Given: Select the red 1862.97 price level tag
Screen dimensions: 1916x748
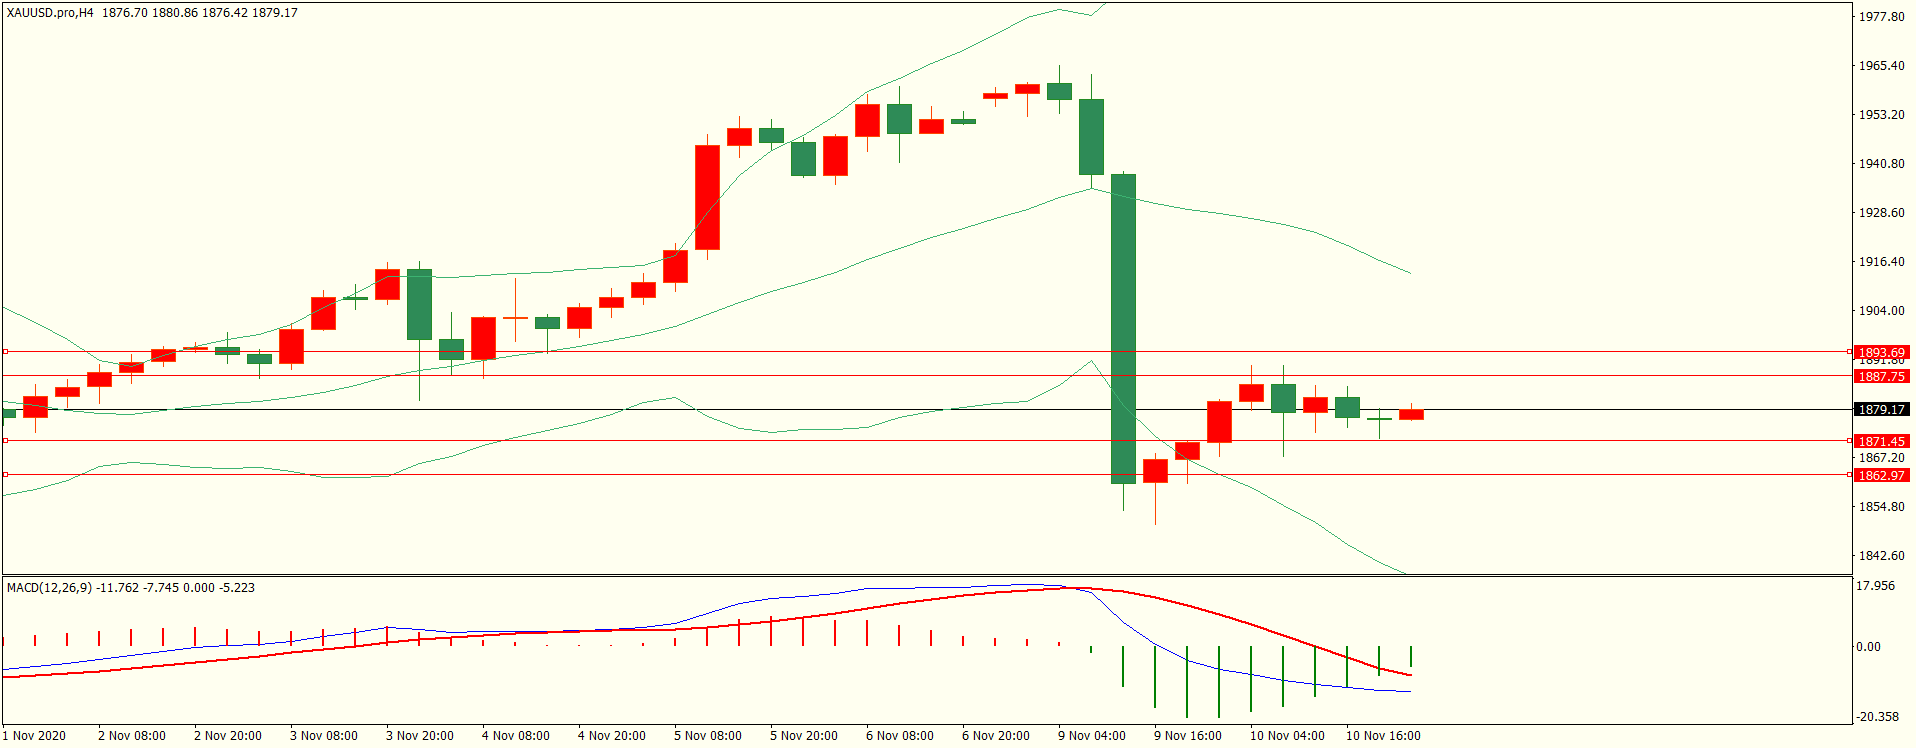Looking at the screenshot, I should click(x=1882, y=476).
